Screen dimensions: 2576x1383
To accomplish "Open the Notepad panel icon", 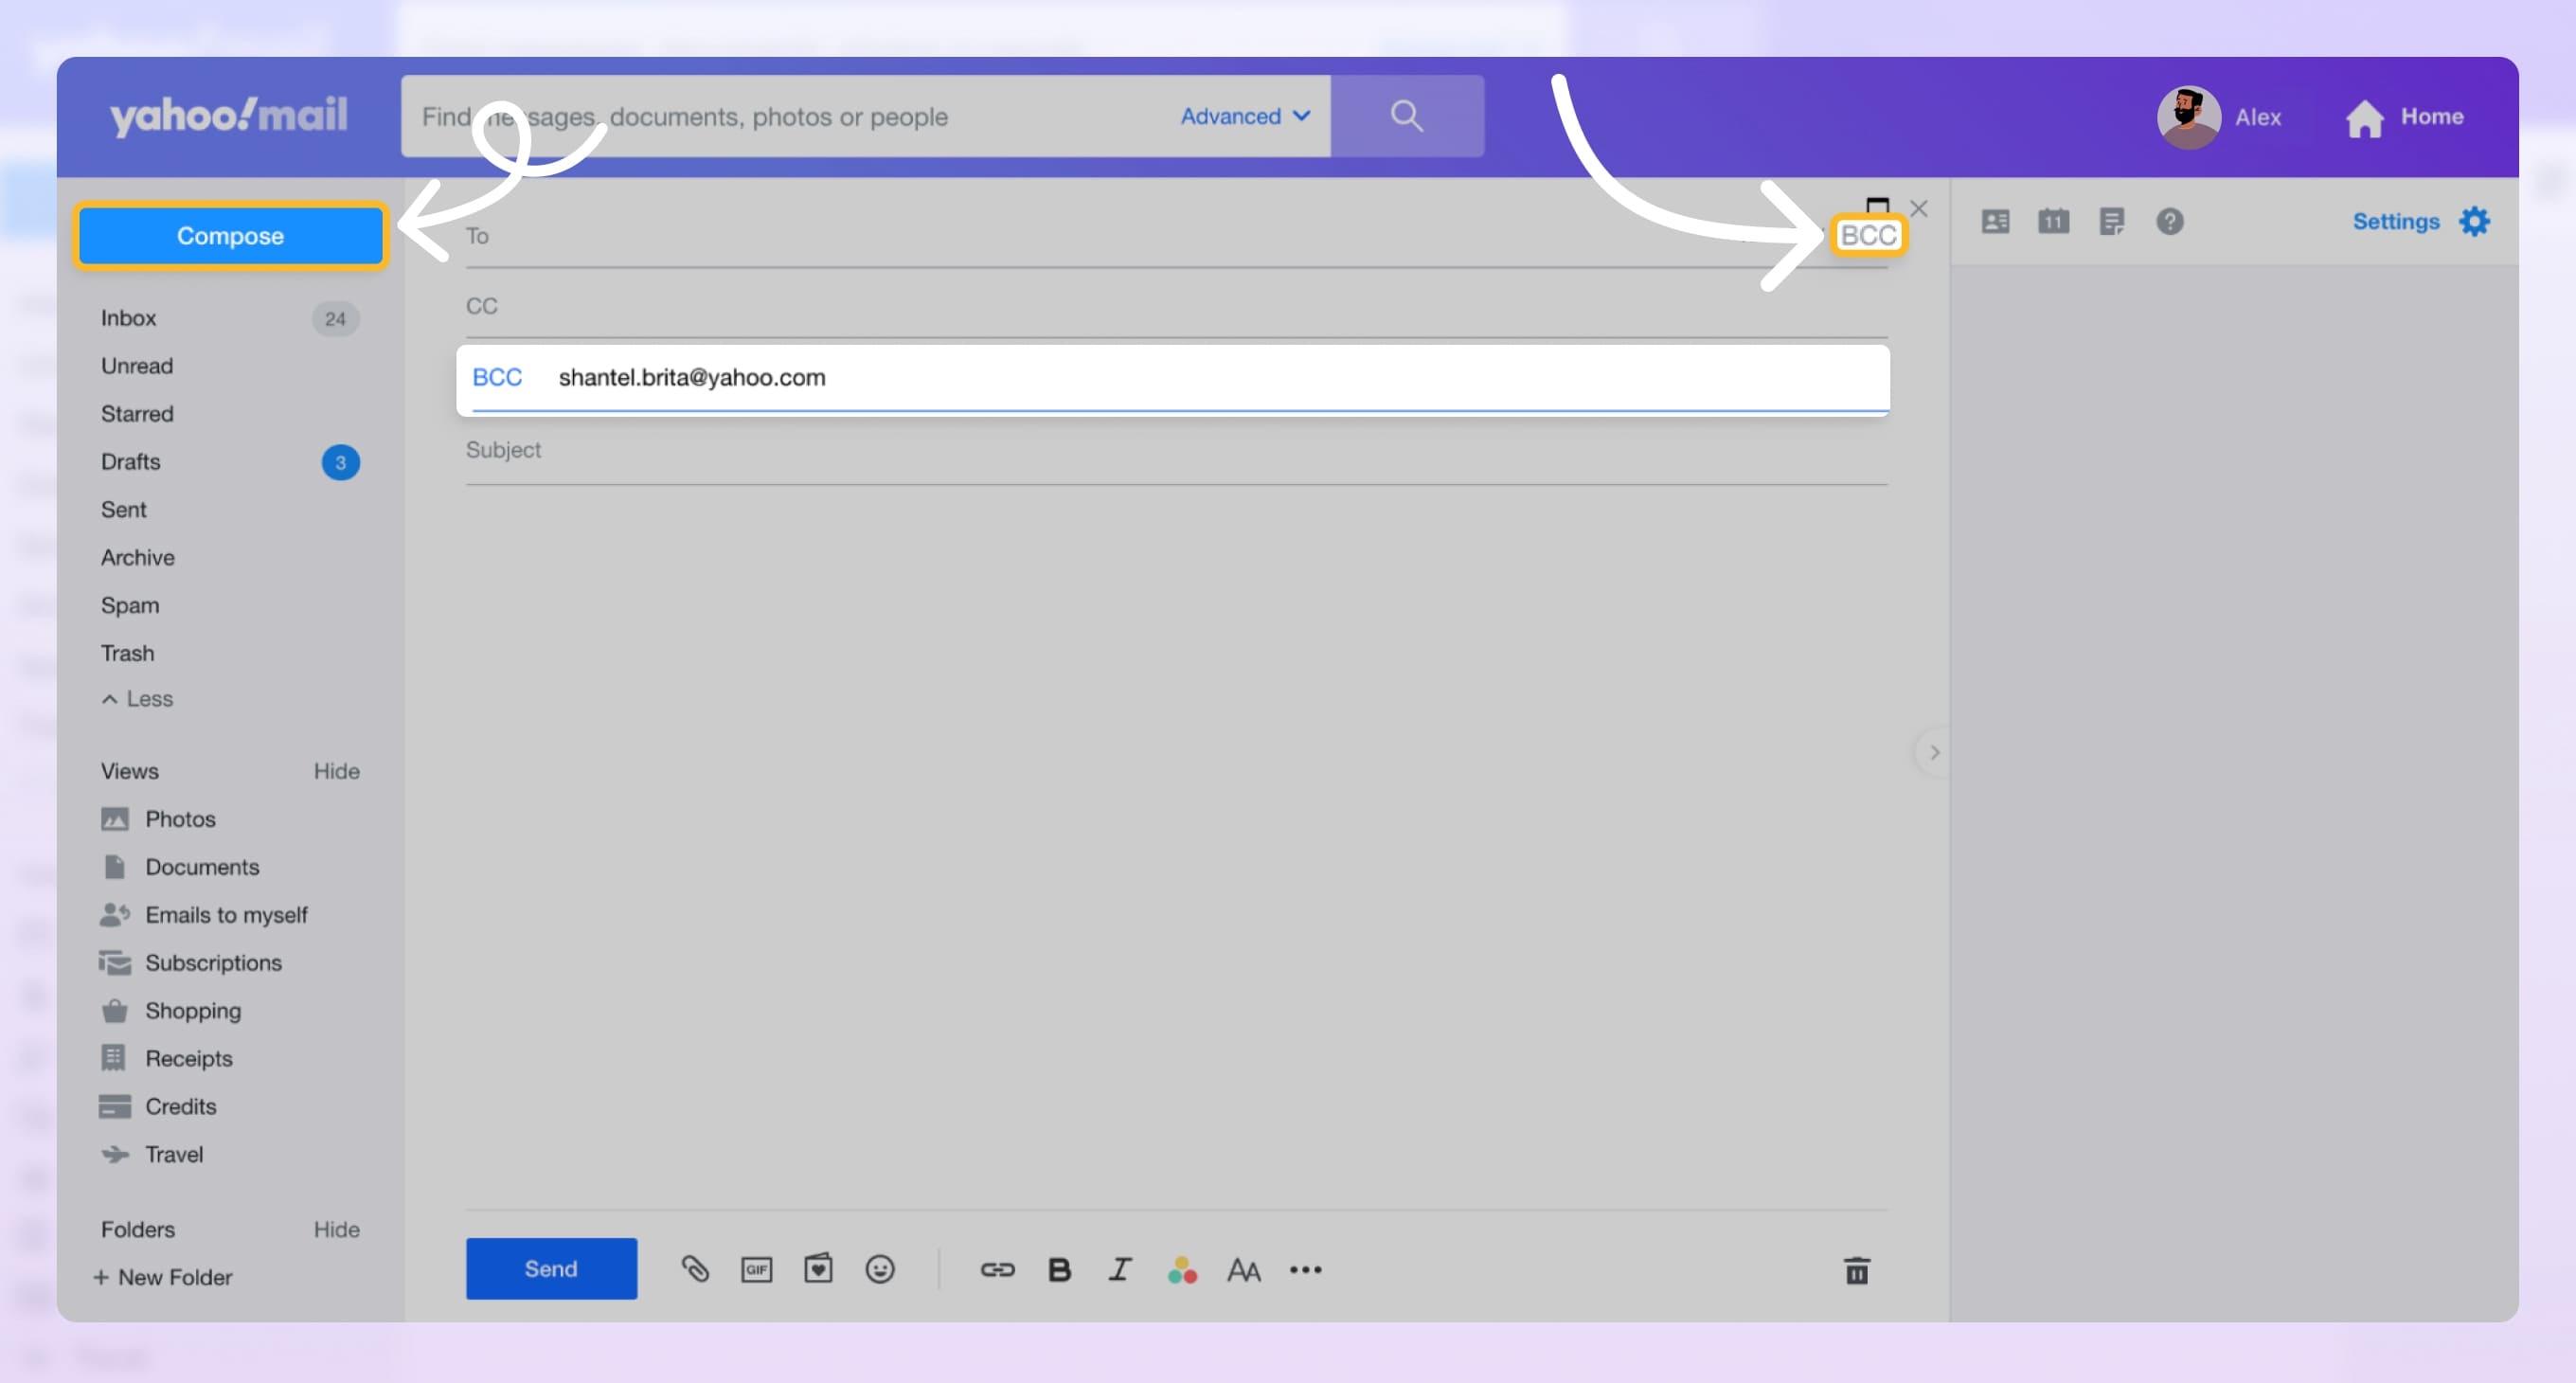I will (x=2113, y=221).
